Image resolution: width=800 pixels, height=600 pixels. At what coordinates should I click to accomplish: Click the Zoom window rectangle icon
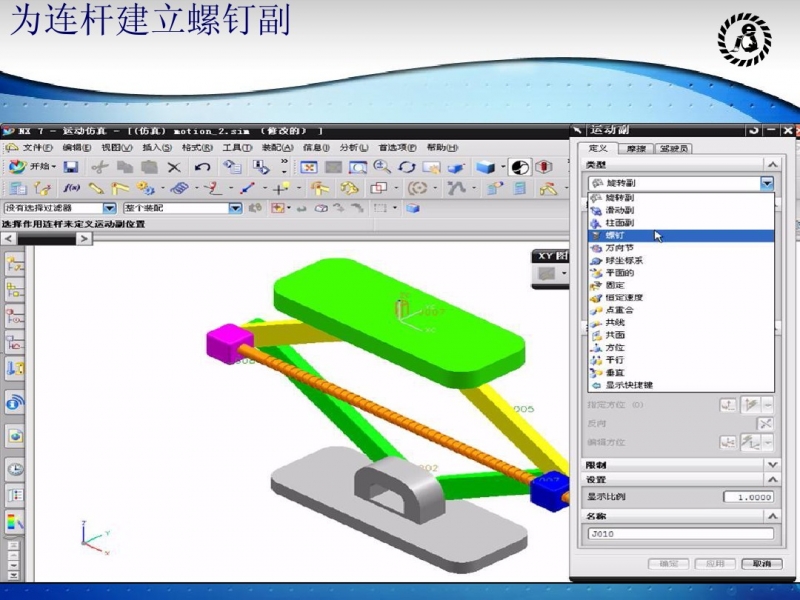click(x=358, y=167)
